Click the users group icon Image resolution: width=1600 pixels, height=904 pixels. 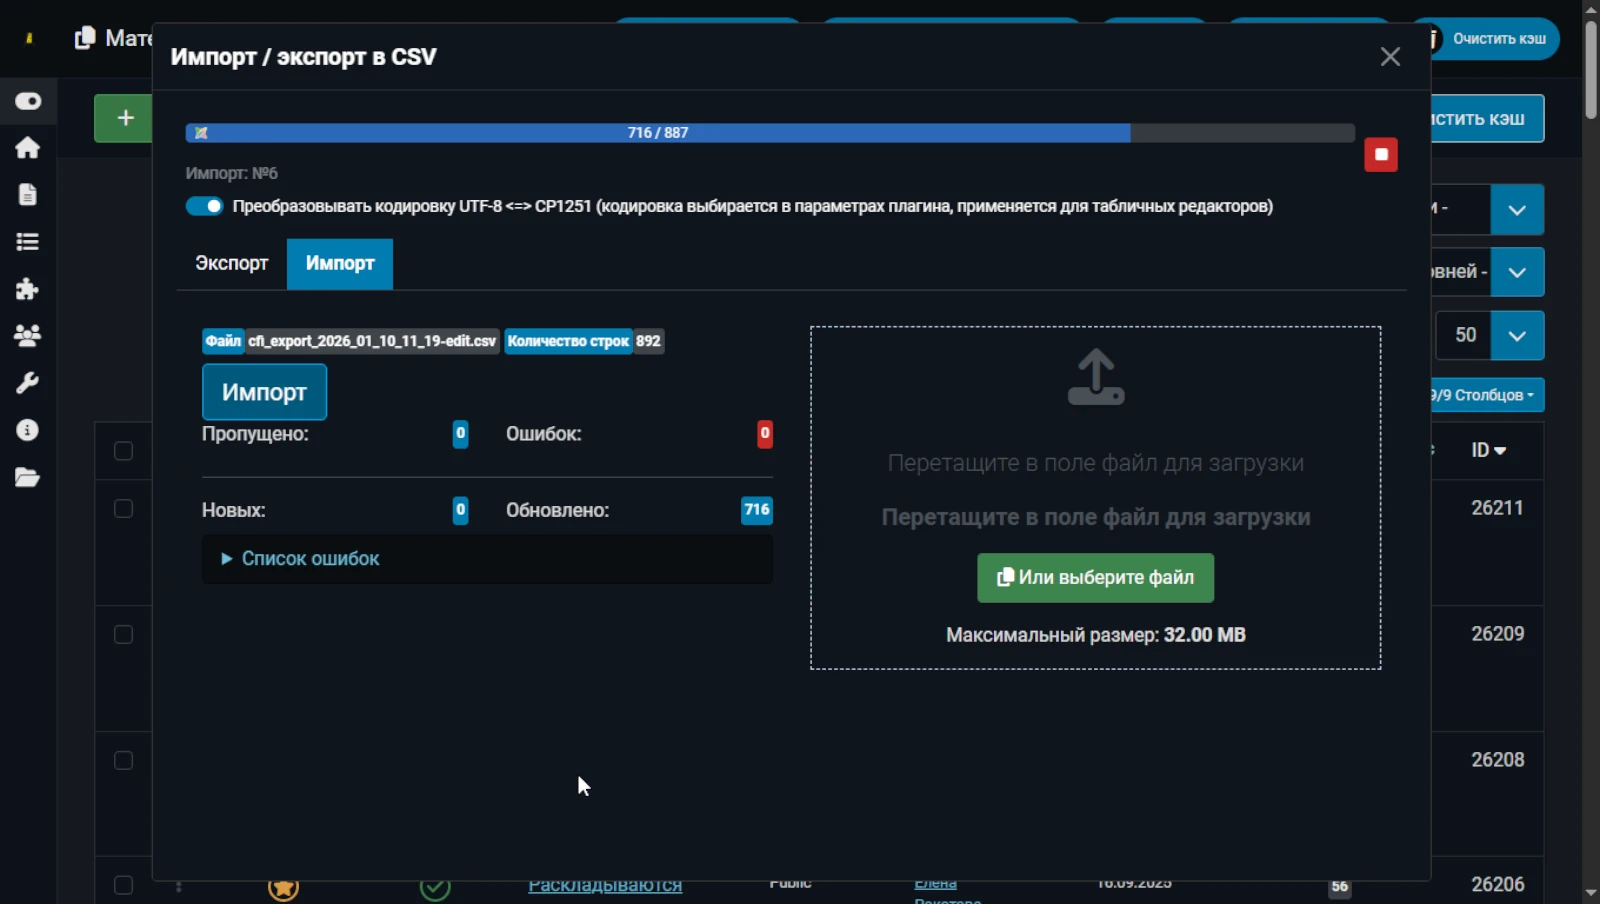27,336
